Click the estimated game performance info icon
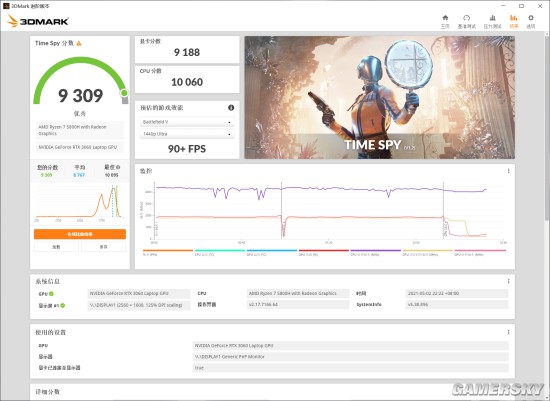This screenshot has height=401, width=550. pos(231,108)
